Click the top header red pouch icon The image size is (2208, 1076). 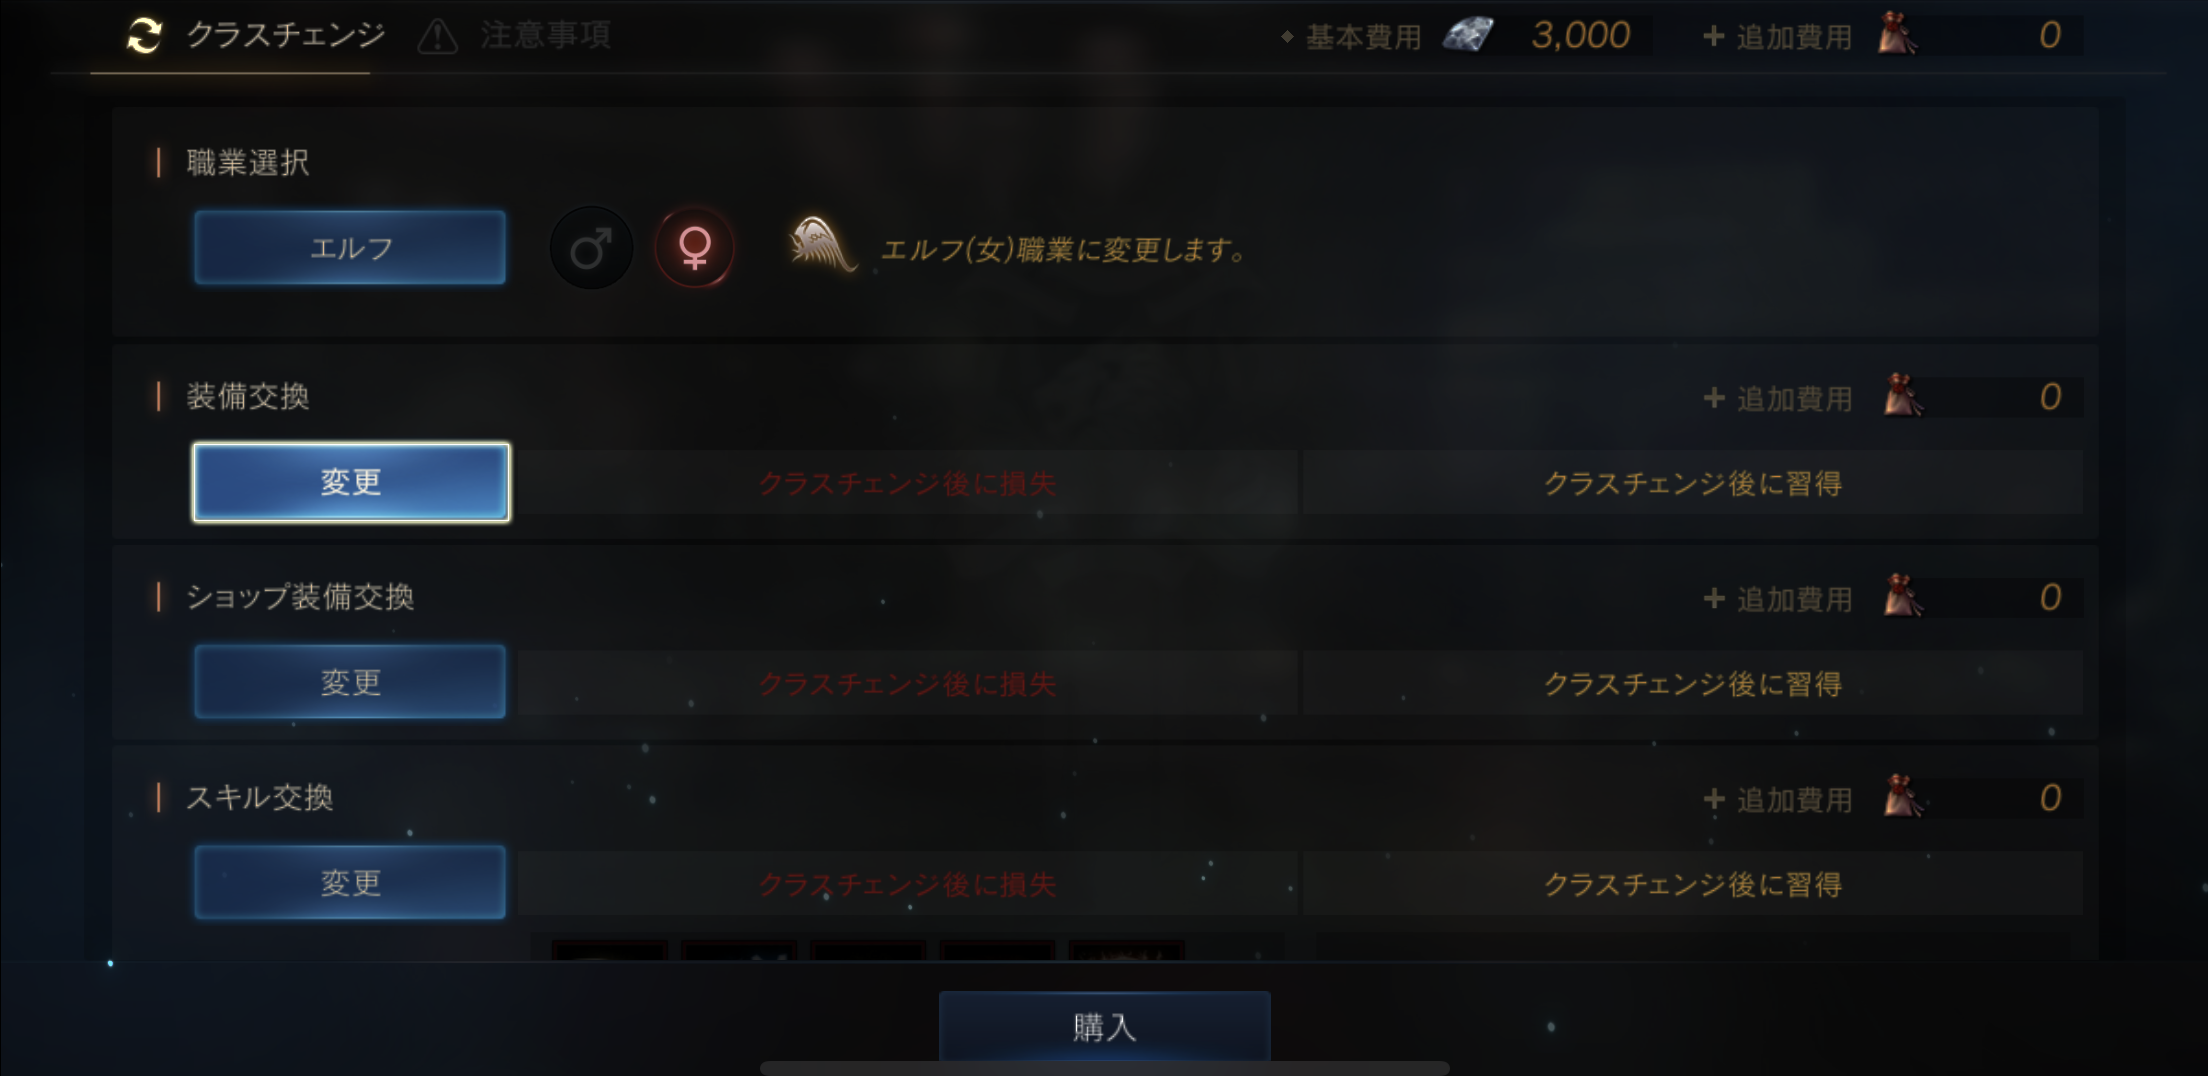click(x=1898, y=36)
